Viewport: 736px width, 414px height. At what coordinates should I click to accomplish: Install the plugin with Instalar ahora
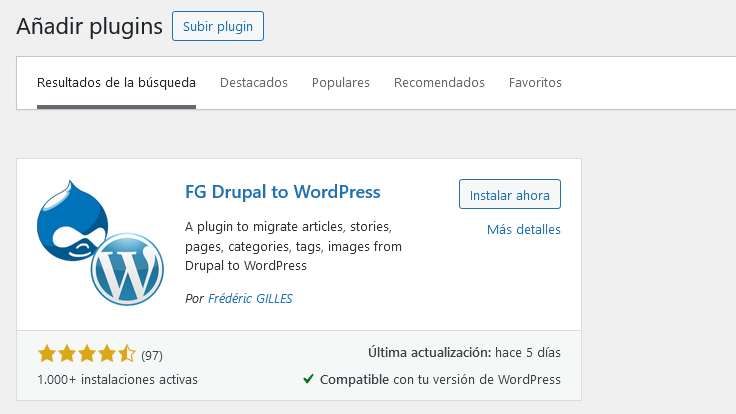click(x=510, y=194)
